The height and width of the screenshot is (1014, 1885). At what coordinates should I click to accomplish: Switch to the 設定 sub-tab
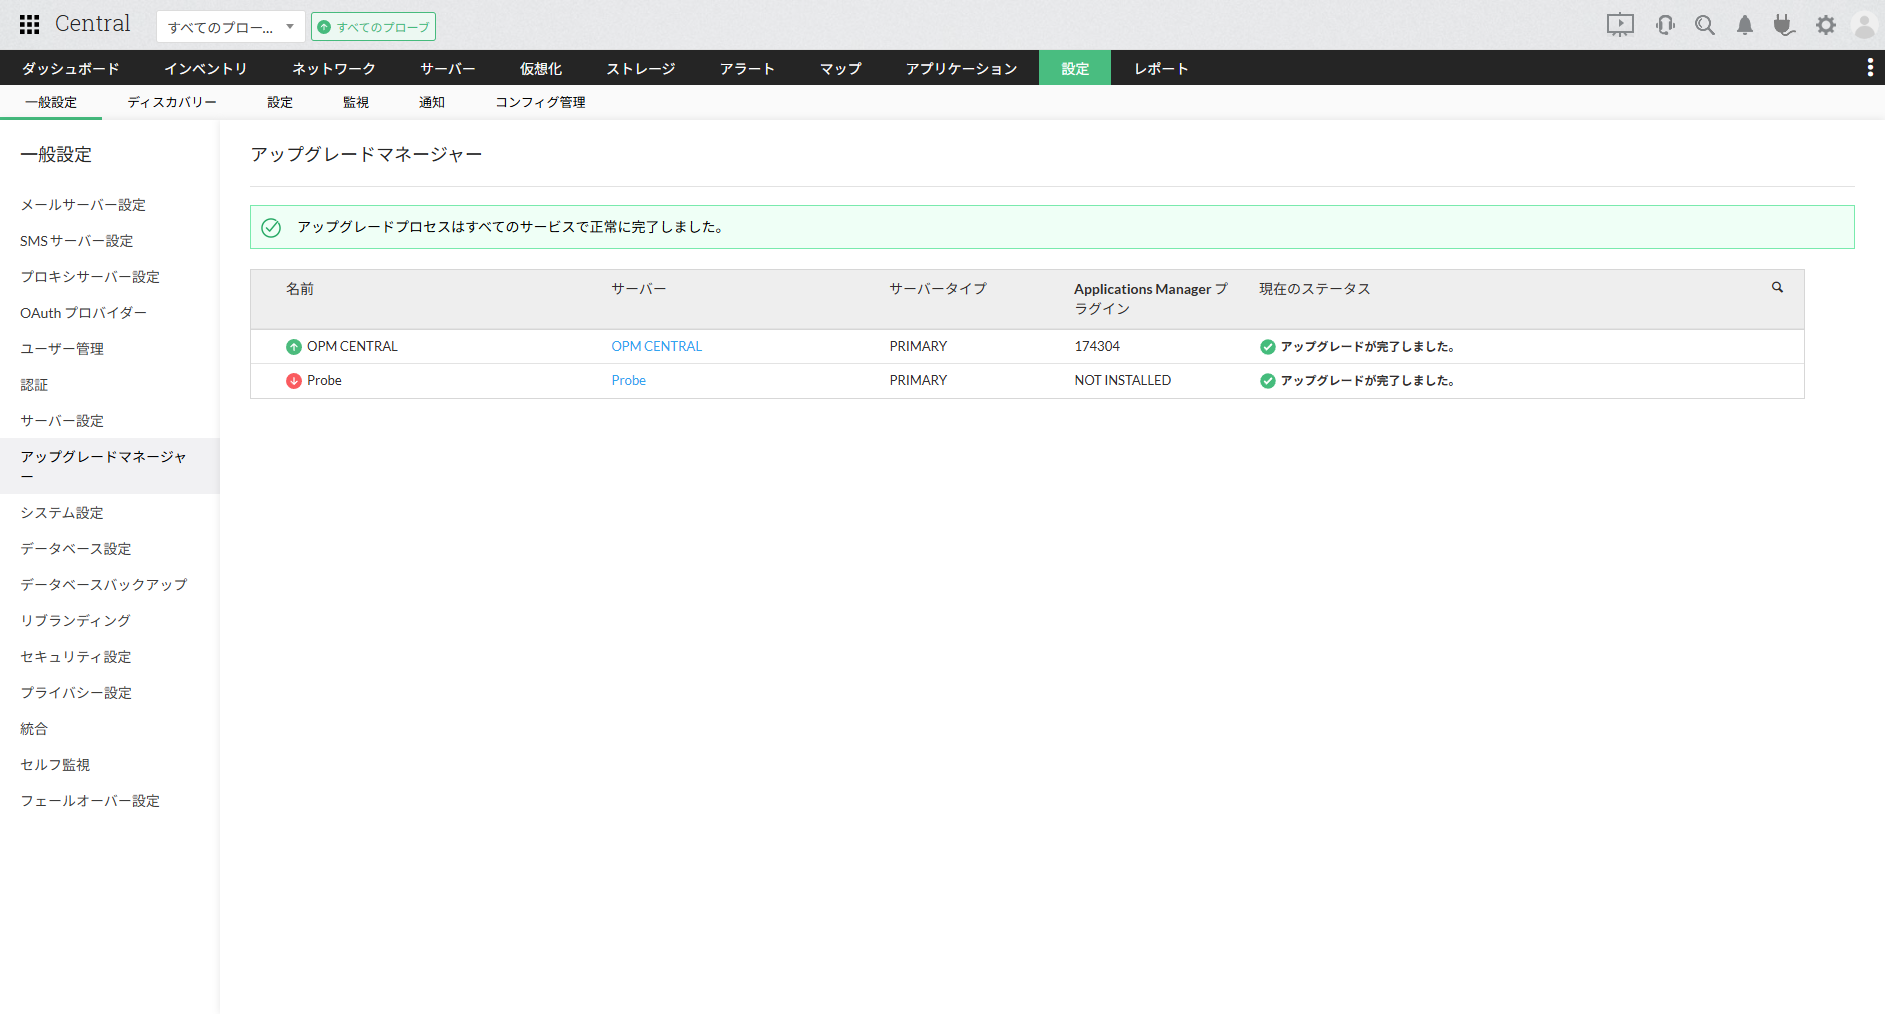coord(280,102)
